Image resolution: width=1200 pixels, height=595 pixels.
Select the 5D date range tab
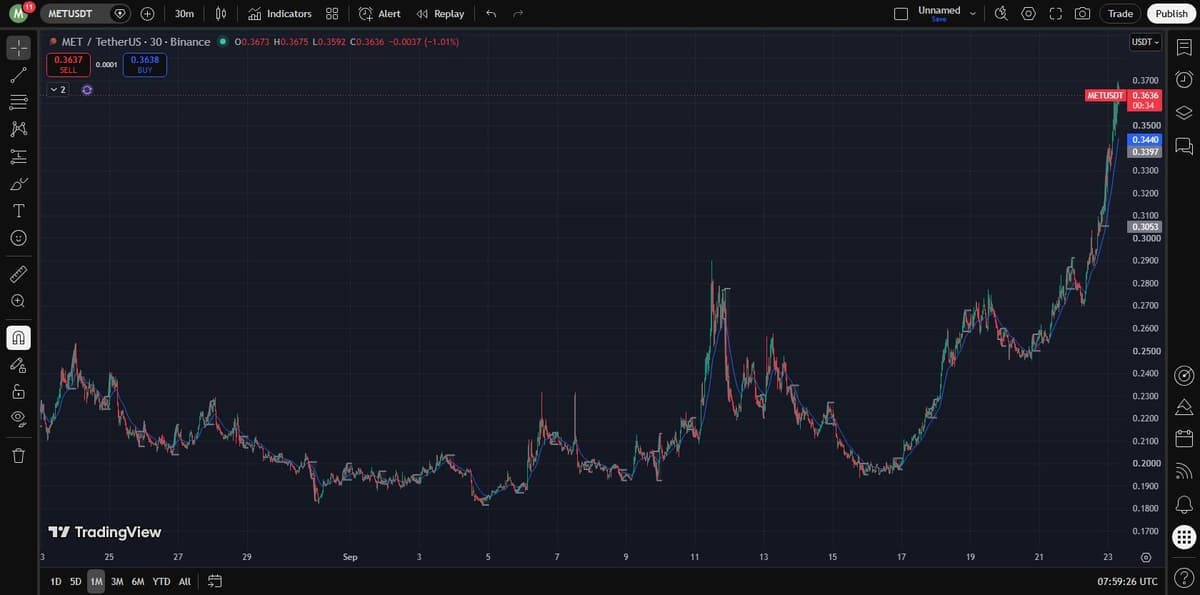pyautogui.click(x=76, y=581)
